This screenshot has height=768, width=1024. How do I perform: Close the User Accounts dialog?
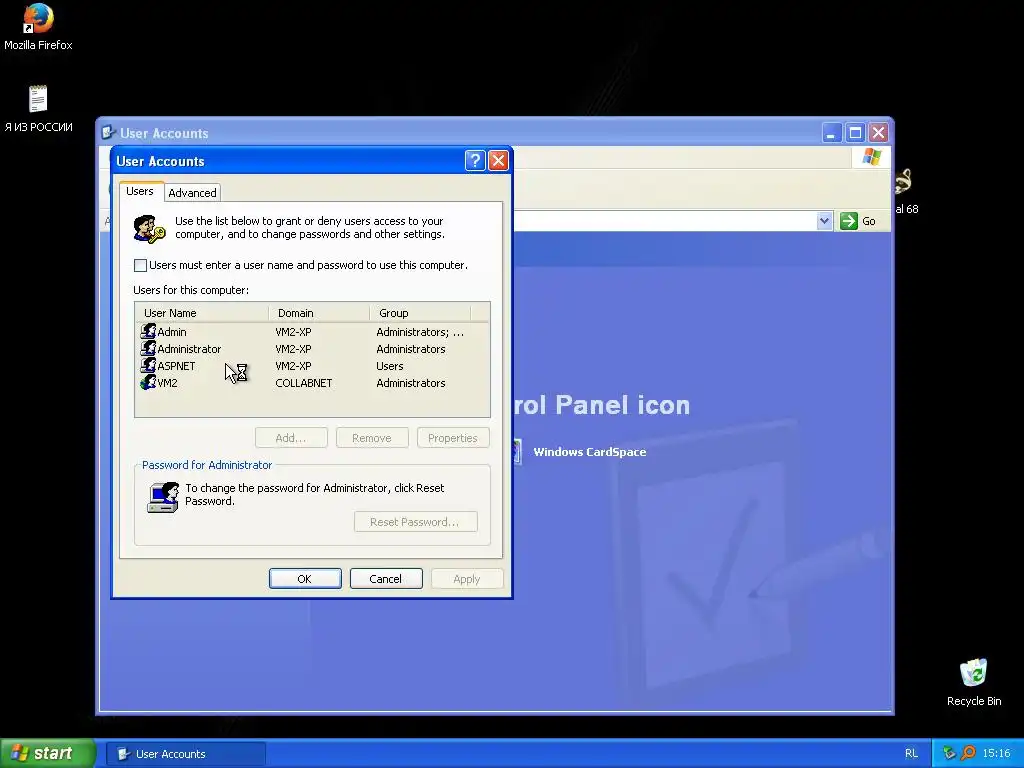click(x=498, y=161)
